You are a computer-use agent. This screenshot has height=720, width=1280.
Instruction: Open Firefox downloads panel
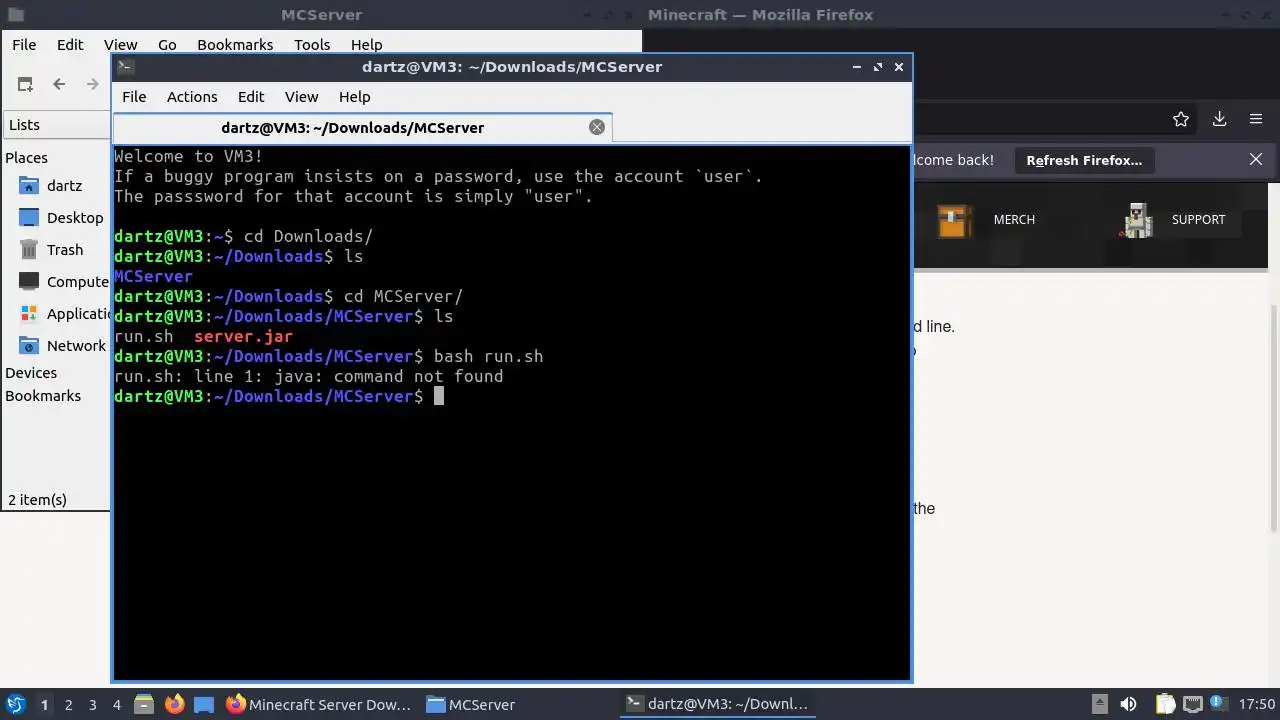[1219, 119]
